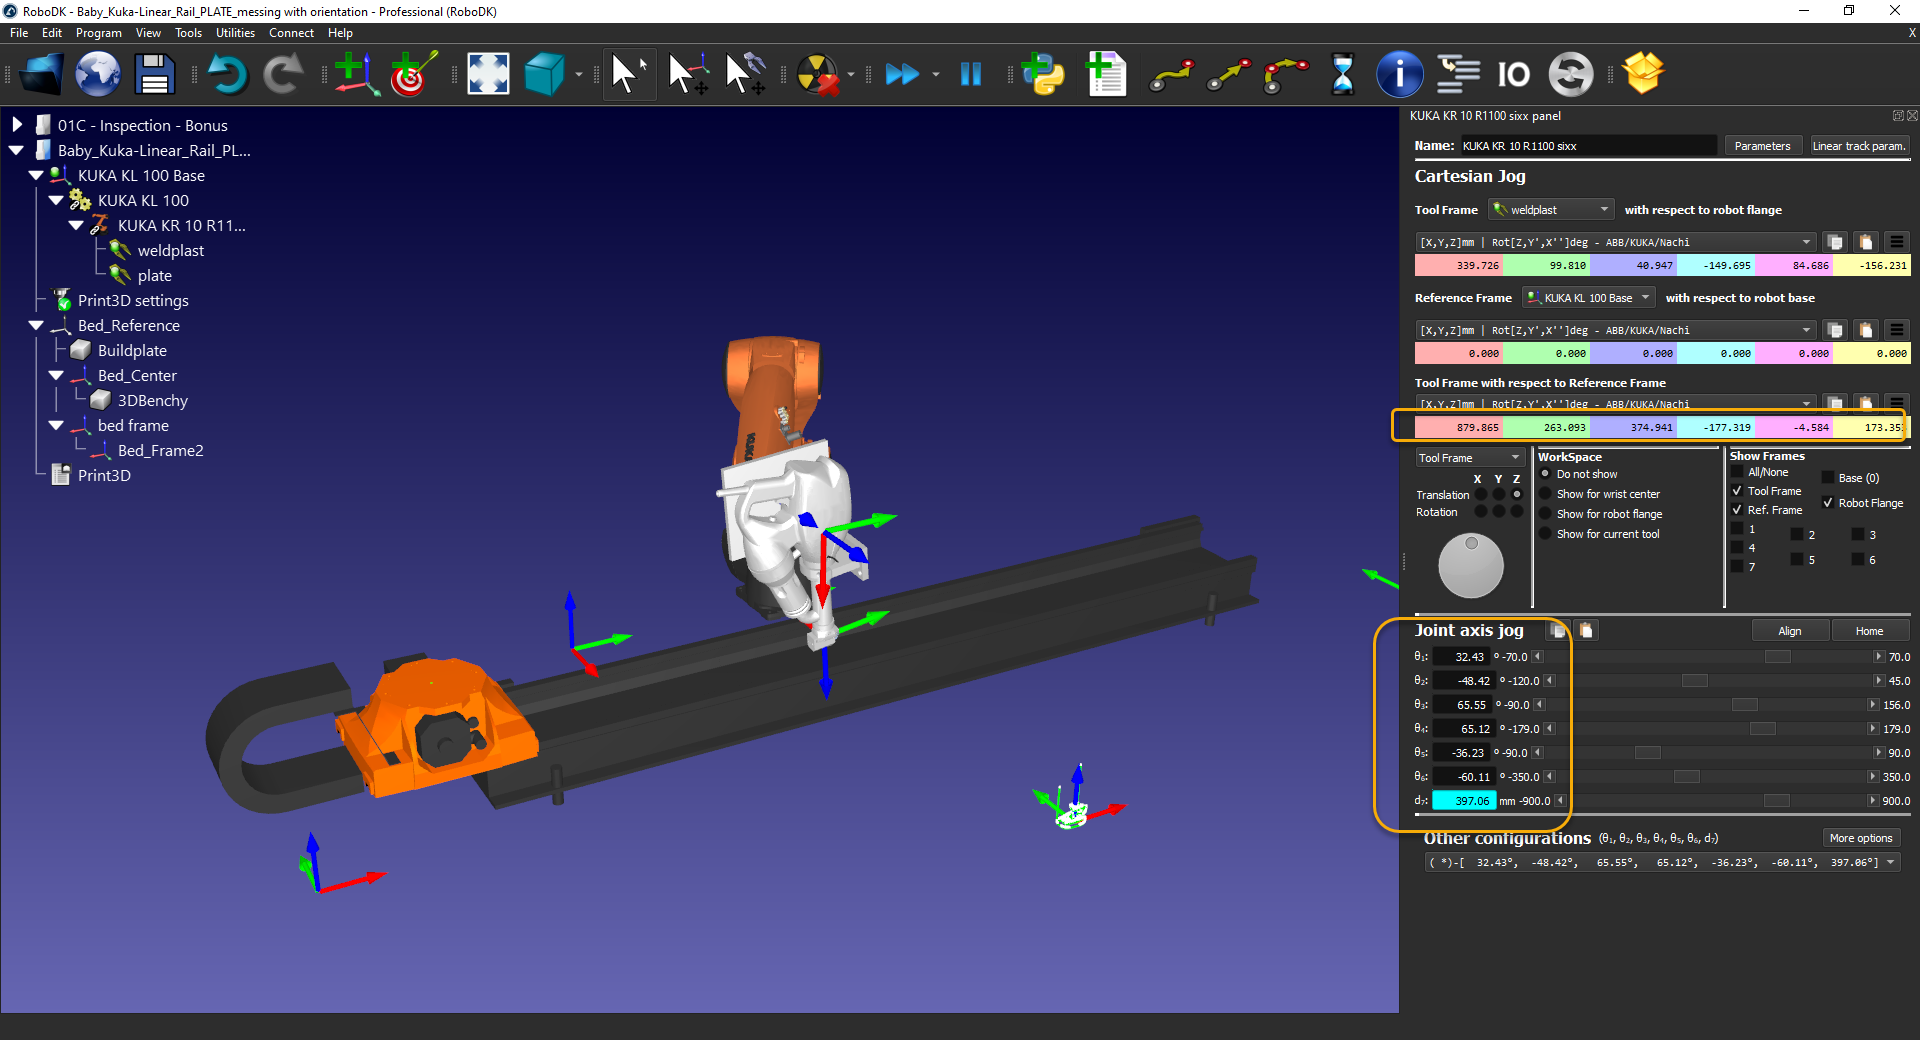Open the Utilities menu
Image resolution: width=1920 pixels, height=1040 pixels.
tap(235, 33)
